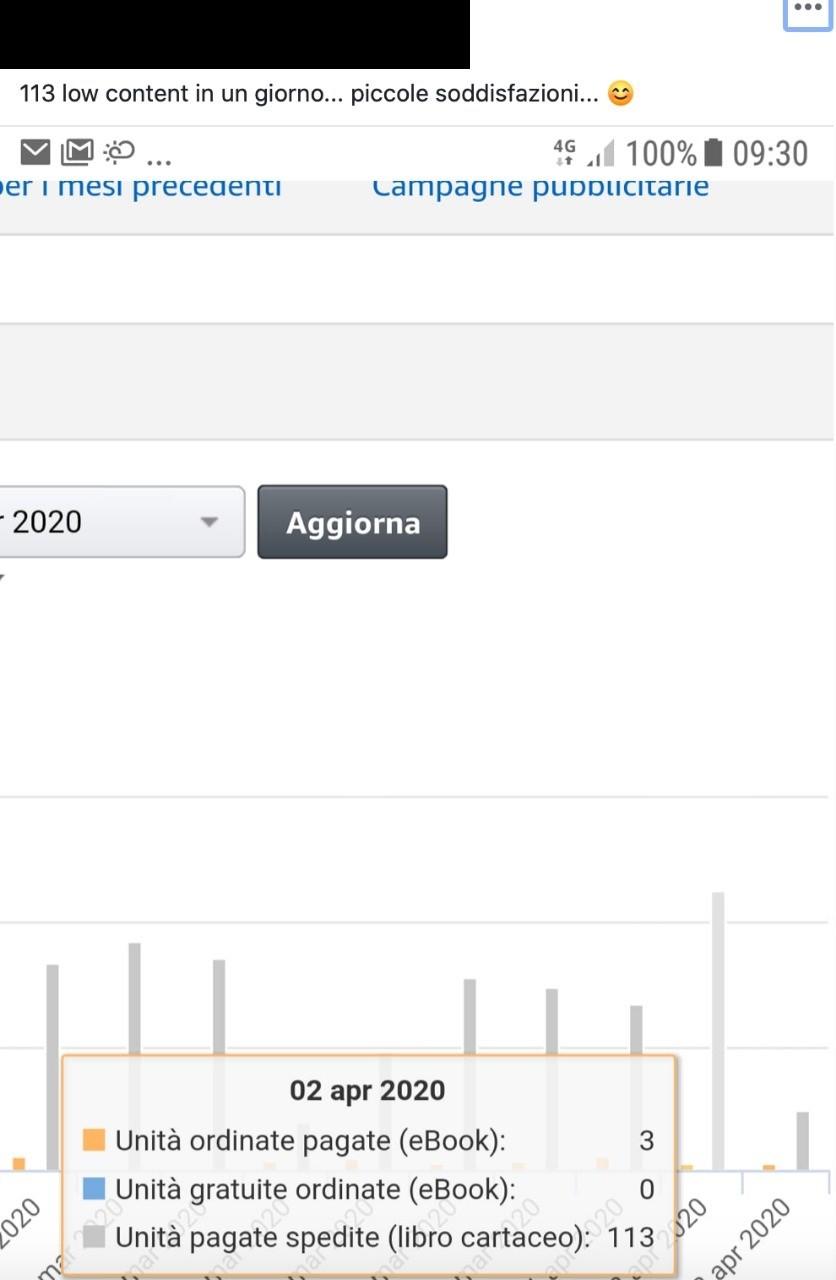Click the blue free eBook units legend swatch
Image resolution: width=836 pixels, height=1280 pixels.
pos(94,1188)
